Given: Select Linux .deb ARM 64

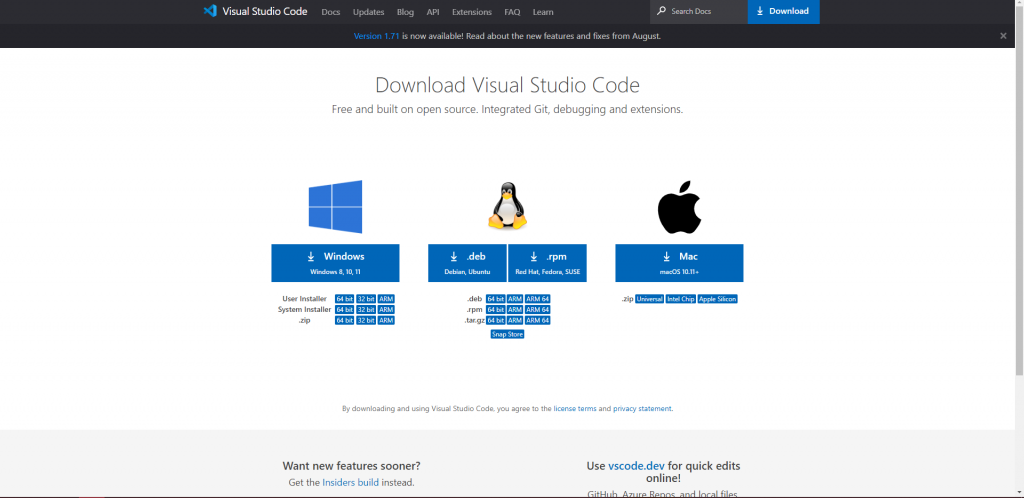Looking at the screenshot, I should tap(537, 299).
